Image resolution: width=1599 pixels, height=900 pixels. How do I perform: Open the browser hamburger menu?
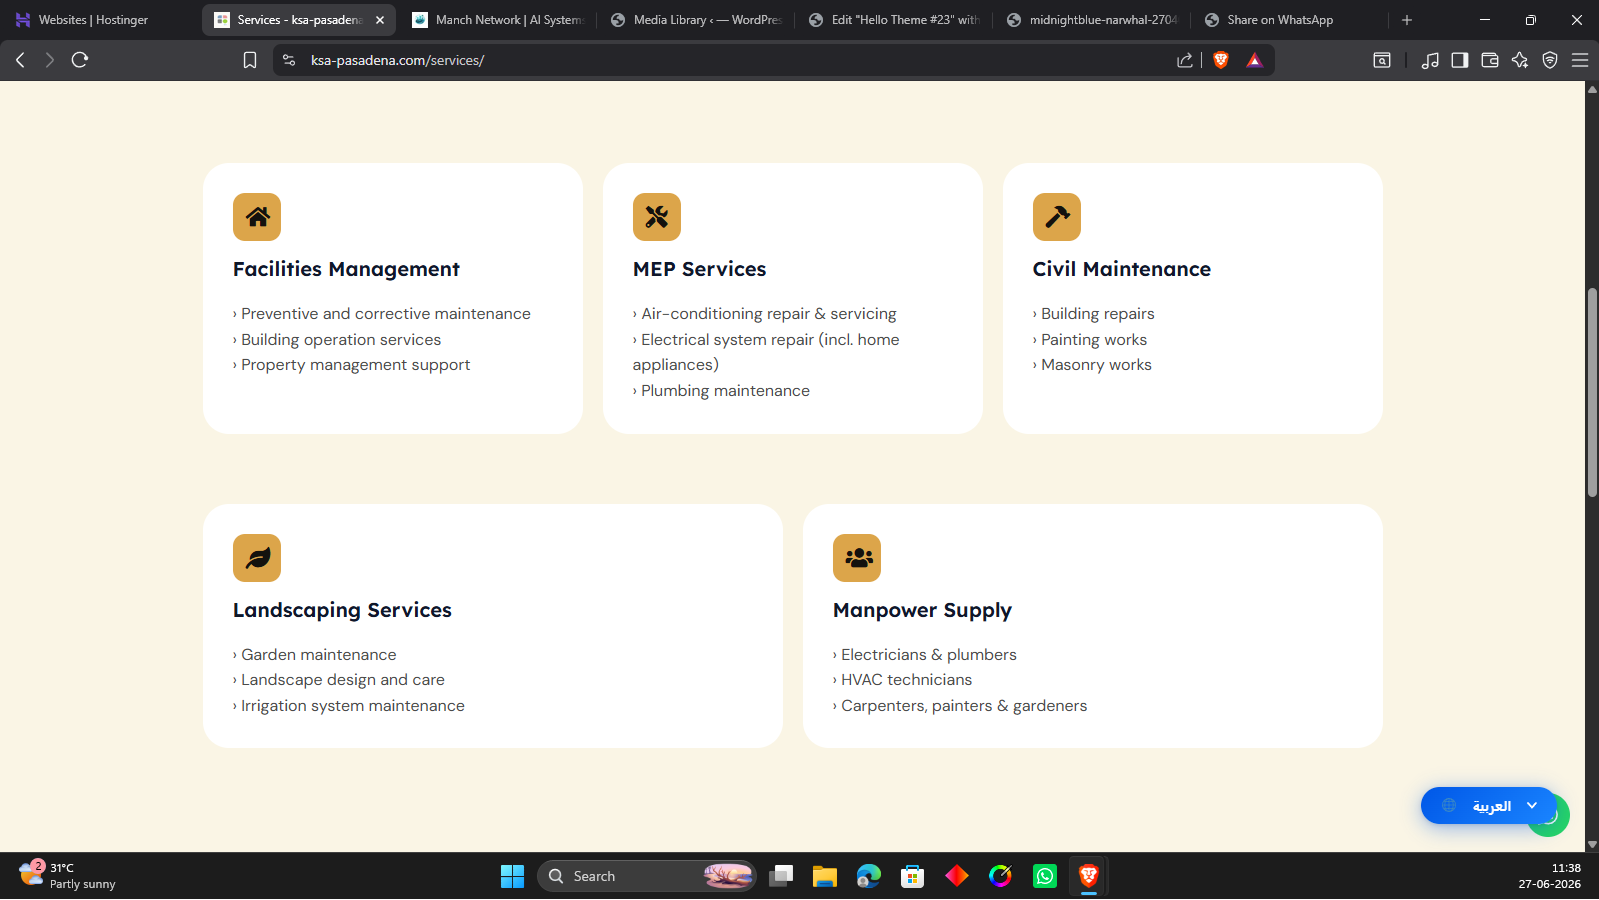[x=1580, y=60]
